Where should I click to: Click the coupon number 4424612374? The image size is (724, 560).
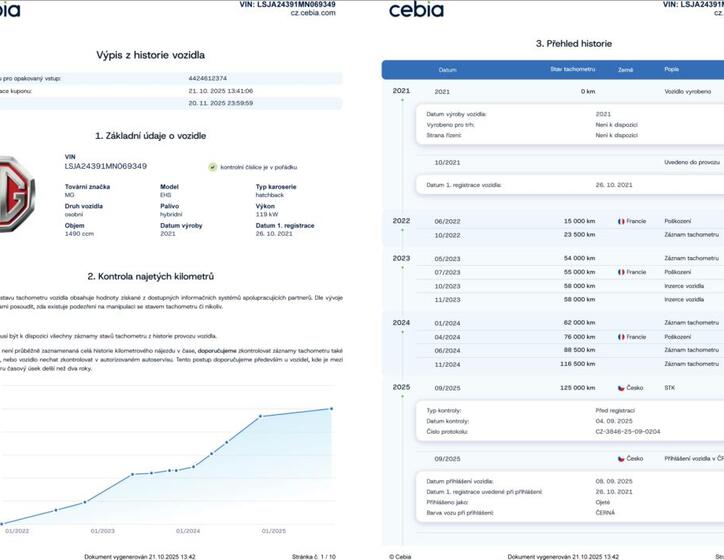208,77
